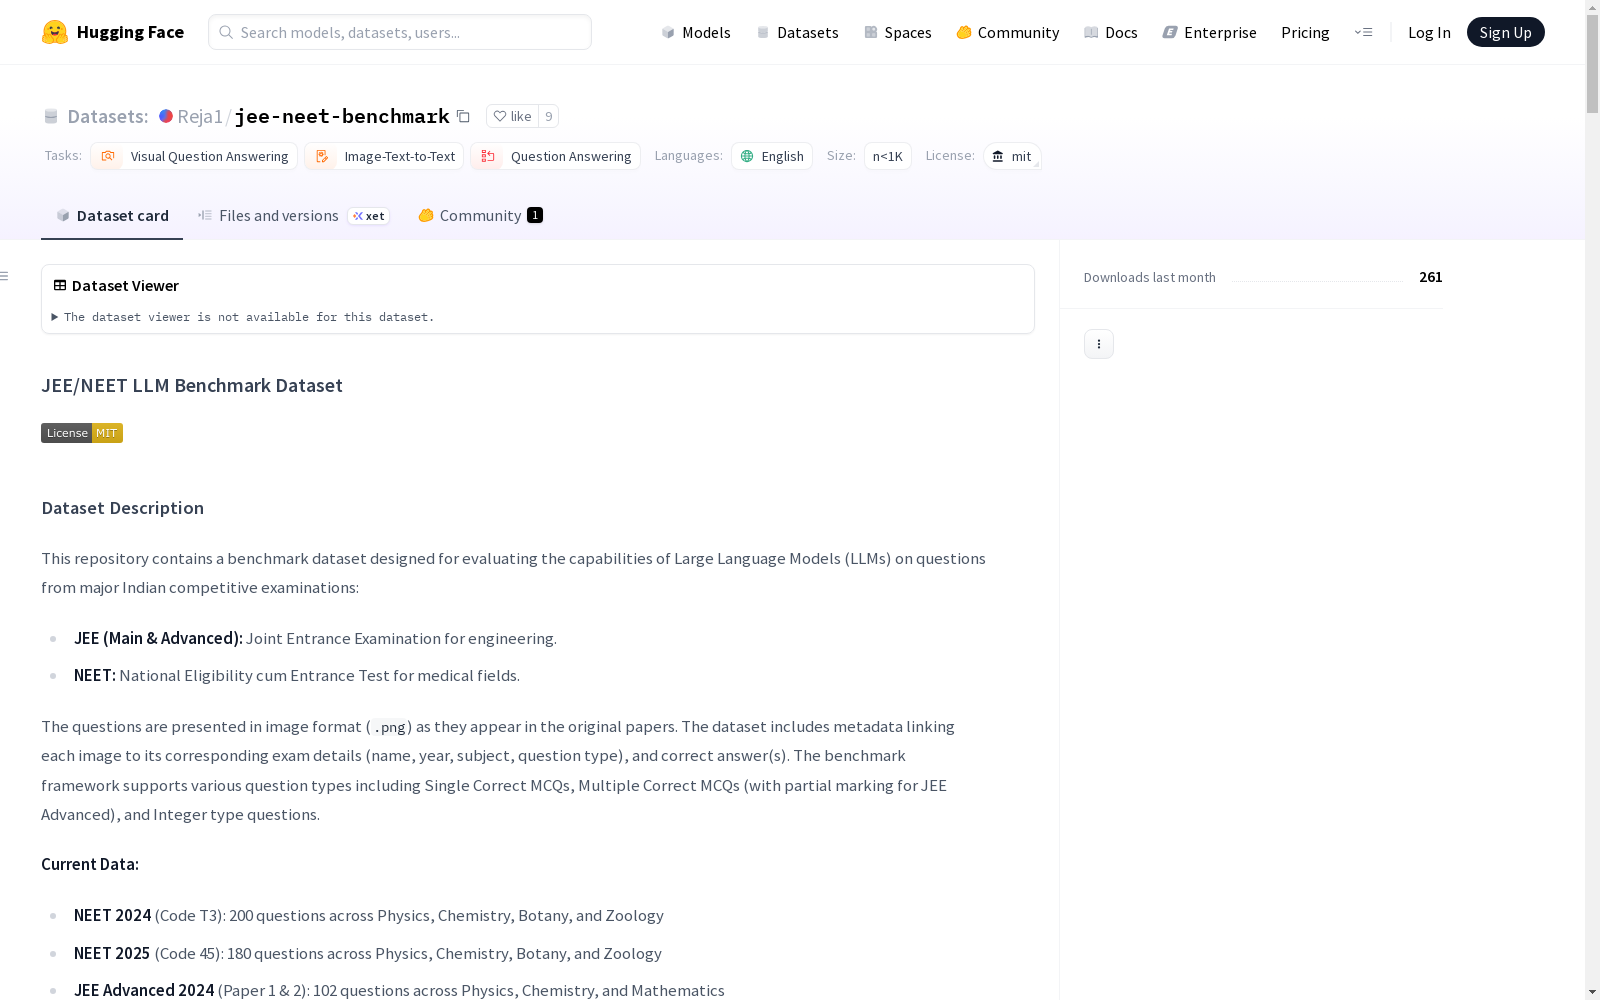Open the Docs page
The width and height of the screenshot is (1600, 1000).
tap(1111, 32)
